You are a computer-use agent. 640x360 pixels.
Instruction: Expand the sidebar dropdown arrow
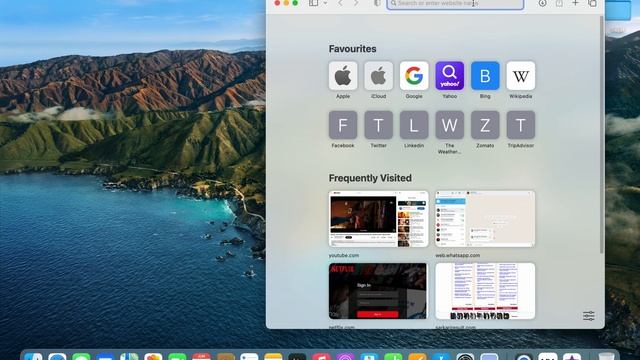click(x=325, y=3)
